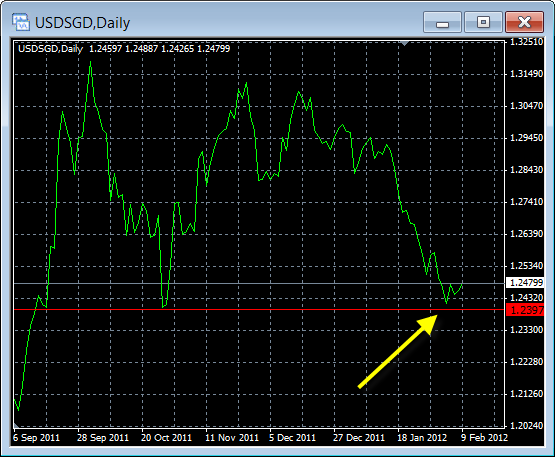
Task: Minimize the USDSGD,Daily chart window
Action: [442, 22]
